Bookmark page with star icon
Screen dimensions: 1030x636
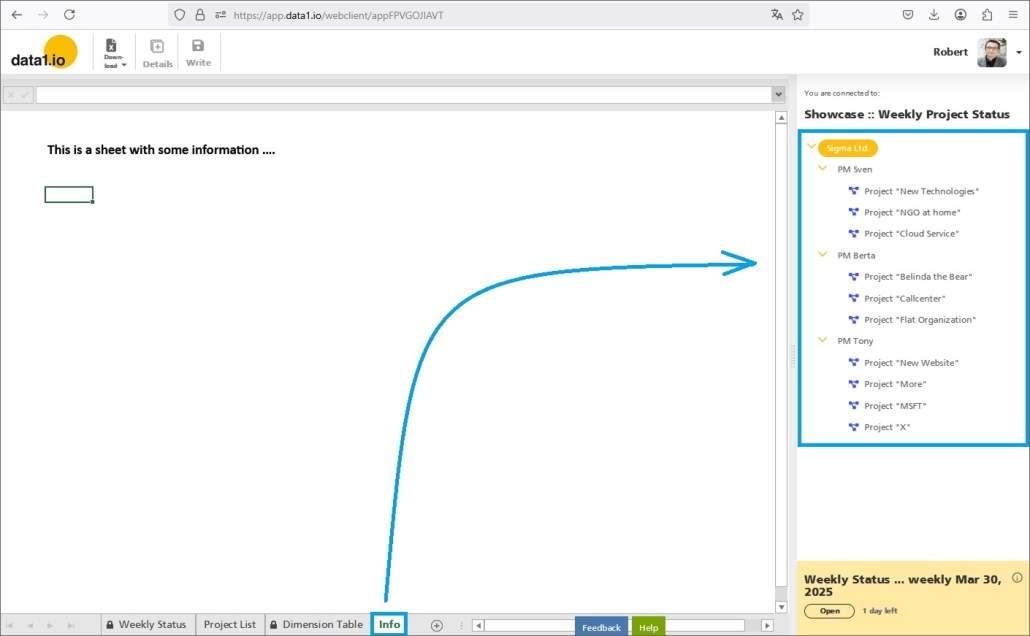(798, 15)
